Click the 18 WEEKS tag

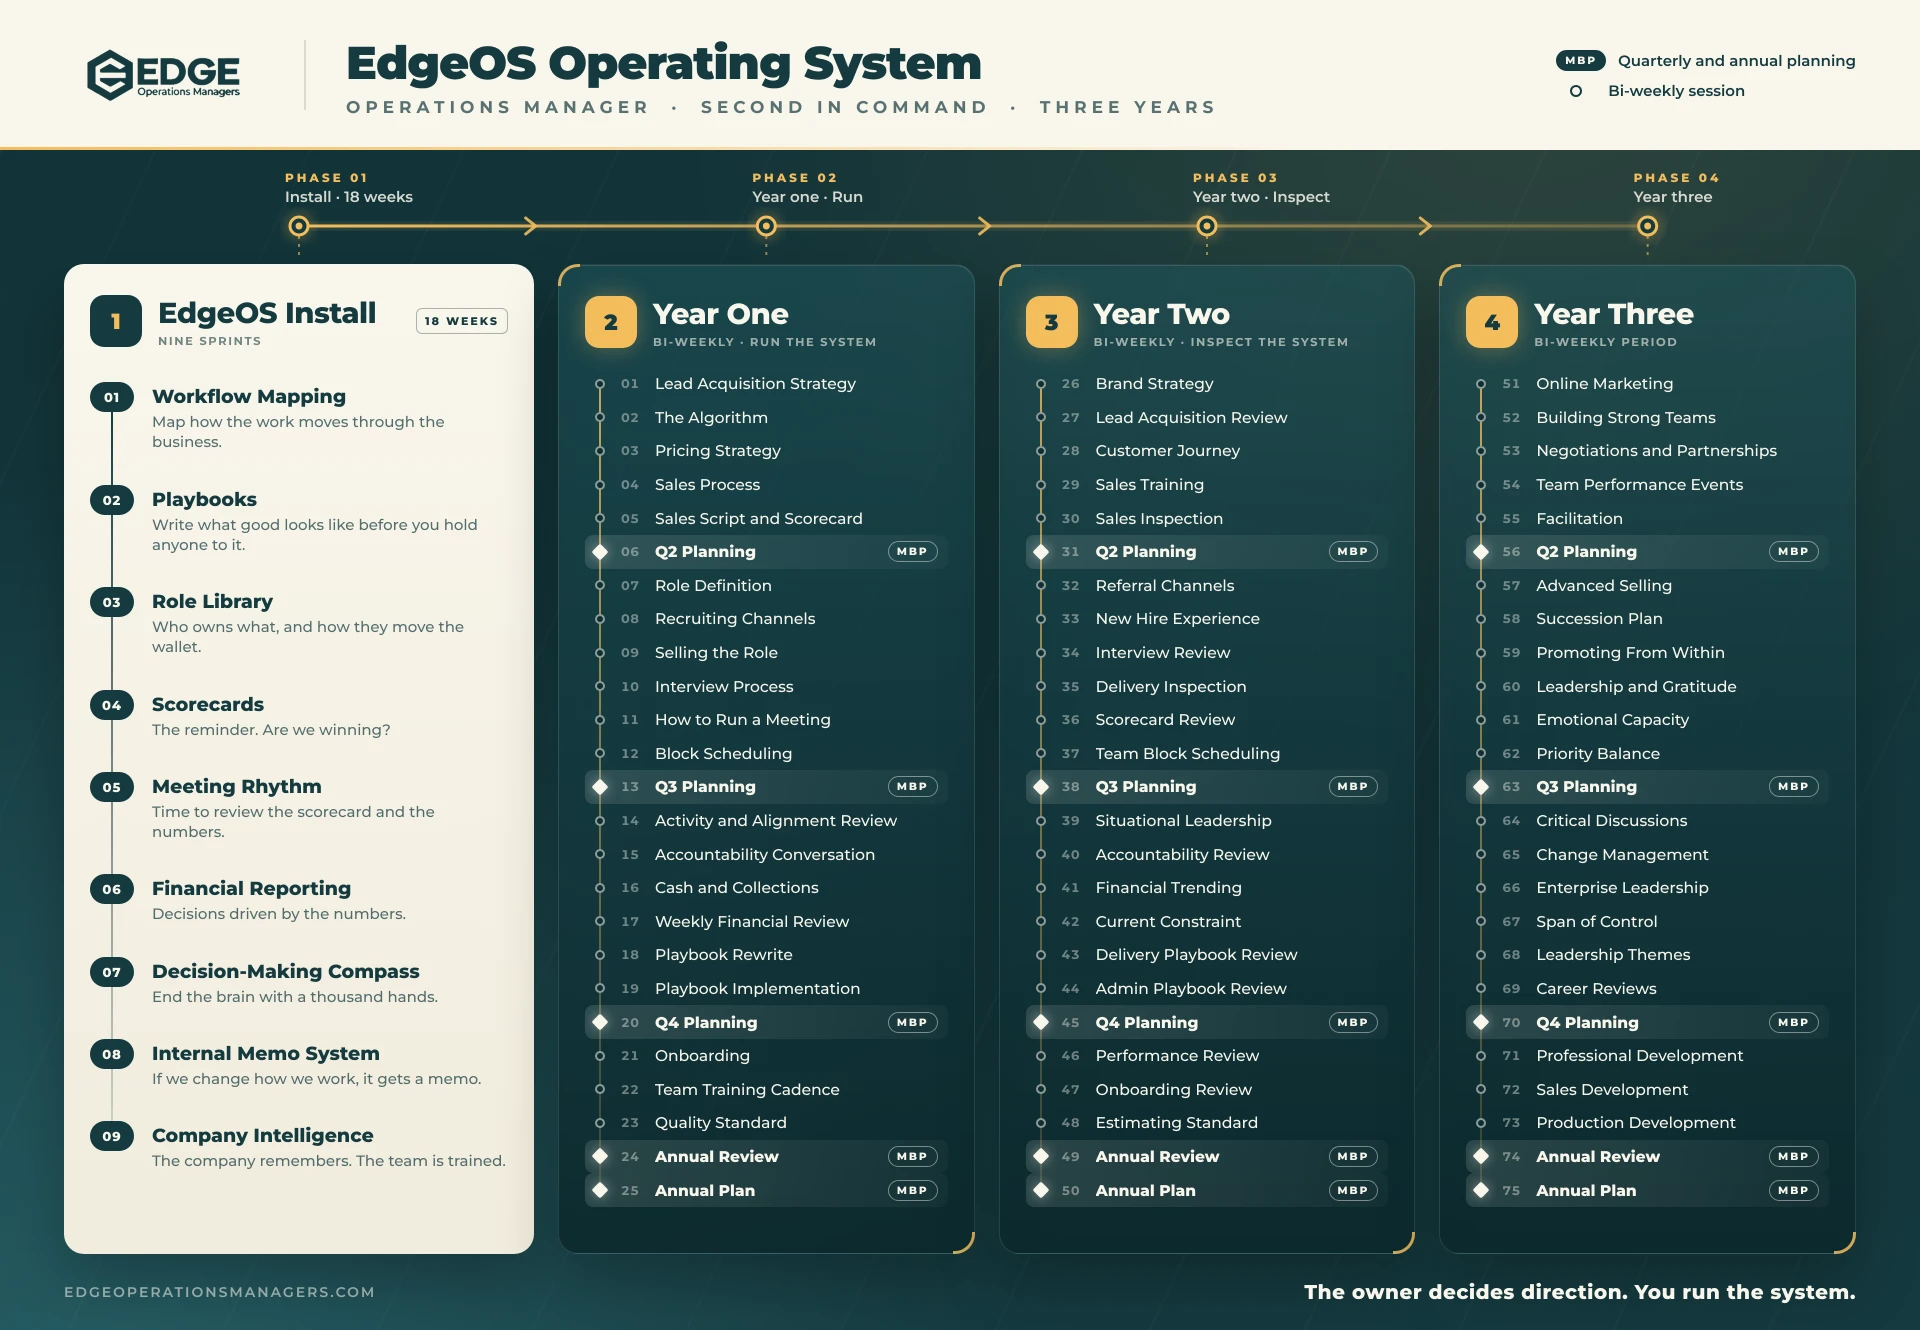[x=461, y=321]
